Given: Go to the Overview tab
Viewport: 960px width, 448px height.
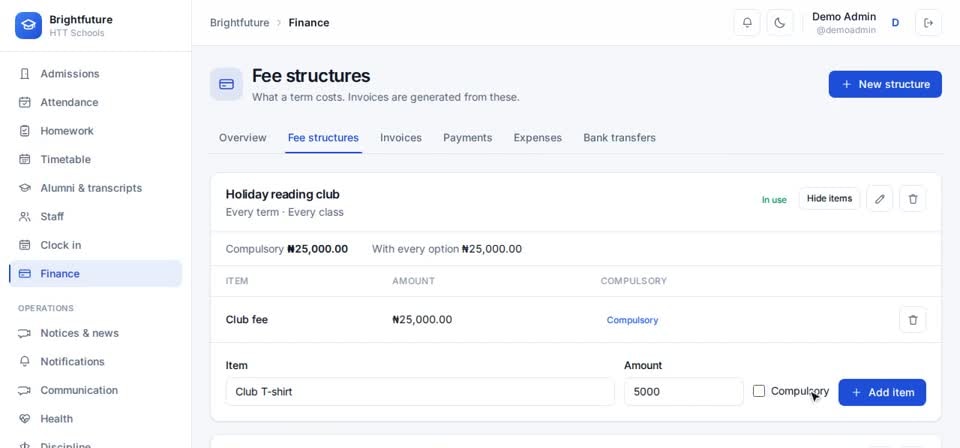Looking at the screenshot, I should (x=242, y=138).
